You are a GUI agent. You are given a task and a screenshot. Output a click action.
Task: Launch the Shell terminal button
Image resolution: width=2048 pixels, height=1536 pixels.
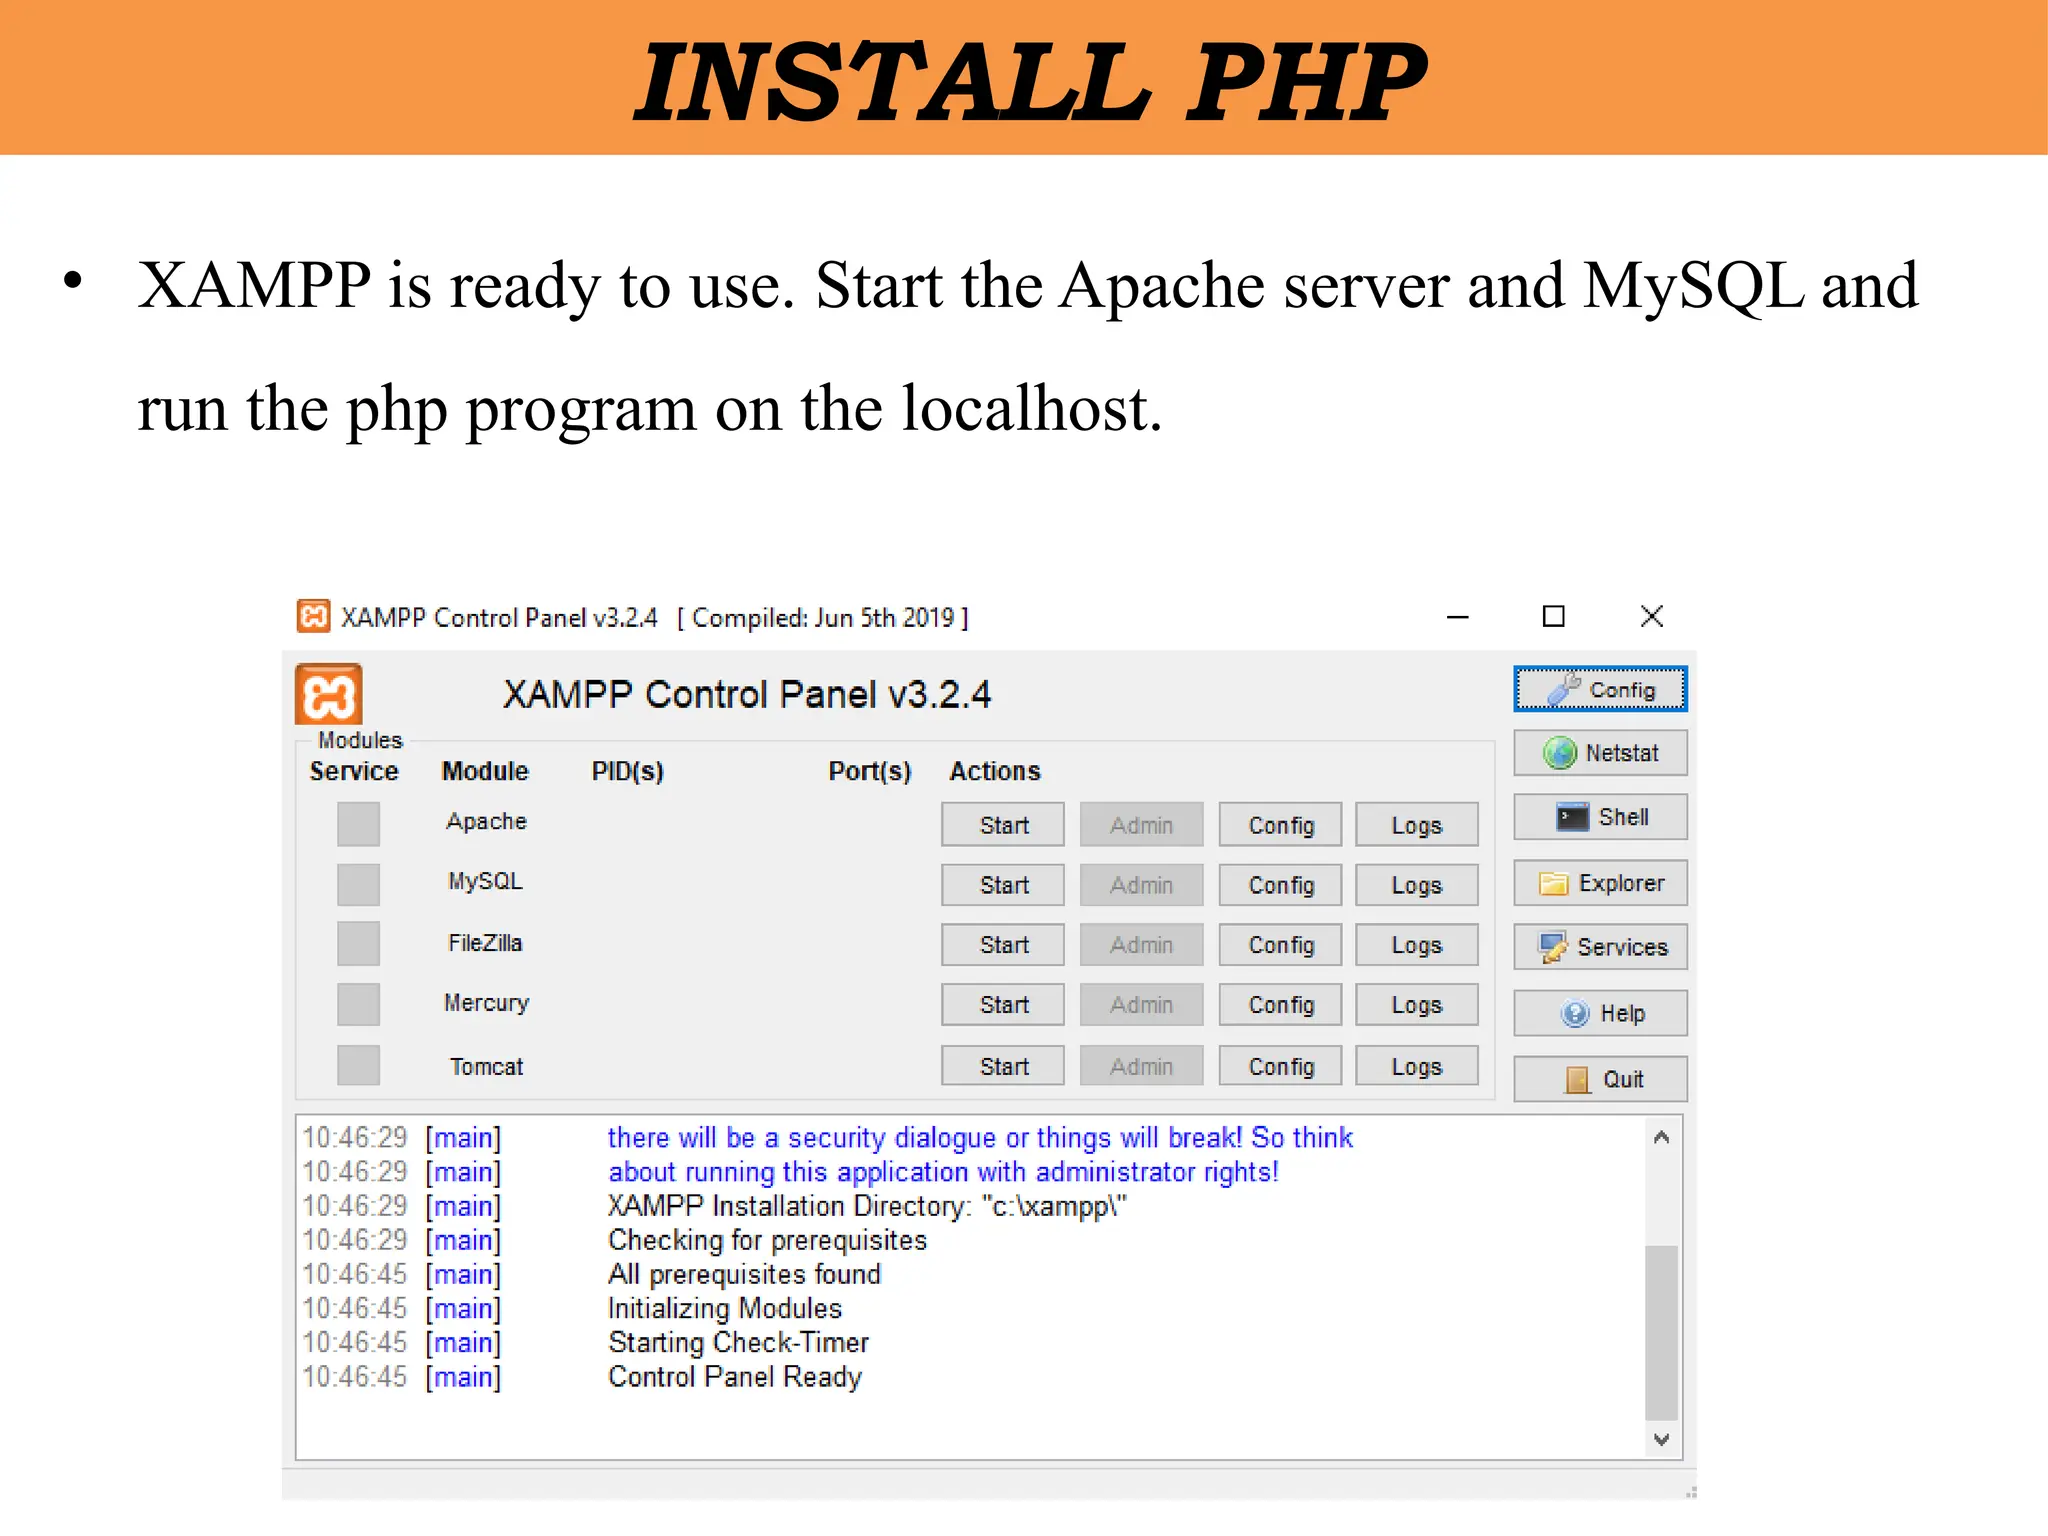pyautogui.click(x=1600, y=817)
